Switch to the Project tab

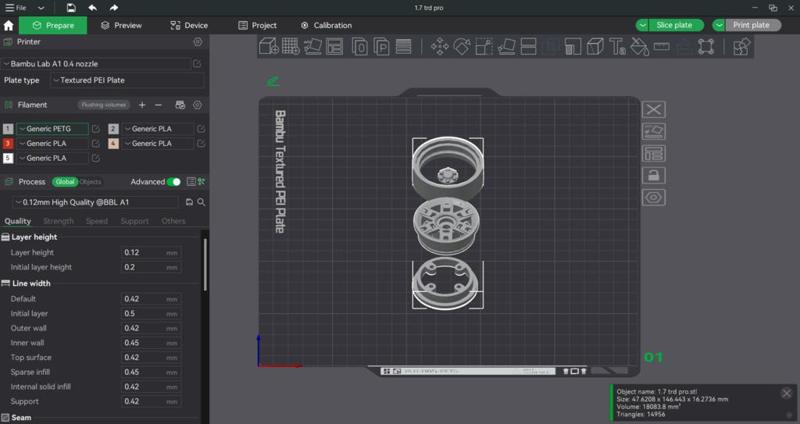(257, 25)
